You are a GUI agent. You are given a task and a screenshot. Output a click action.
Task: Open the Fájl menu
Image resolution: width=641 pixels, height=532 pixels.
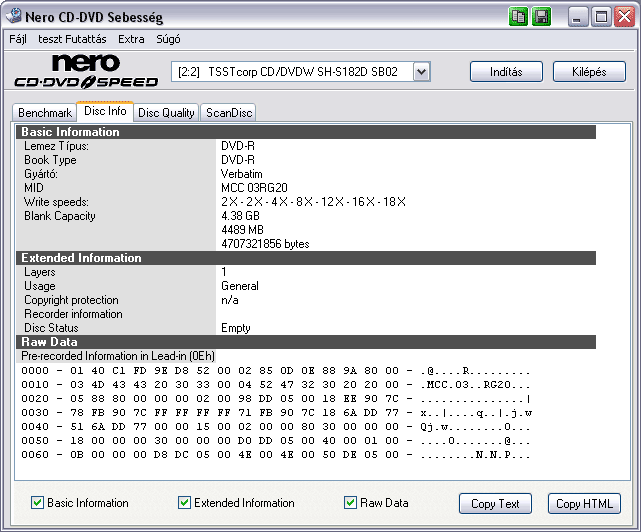pos(18,39)
